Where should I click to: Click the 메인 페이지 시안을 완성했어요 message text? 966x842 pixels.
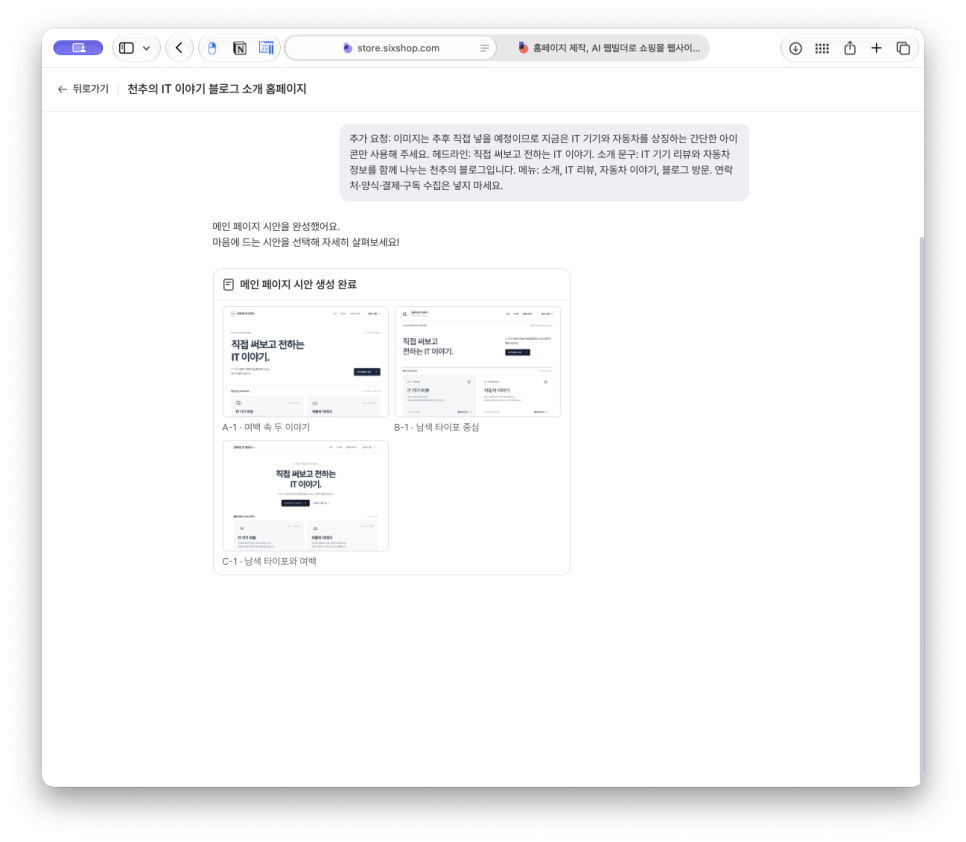(276, 227)
